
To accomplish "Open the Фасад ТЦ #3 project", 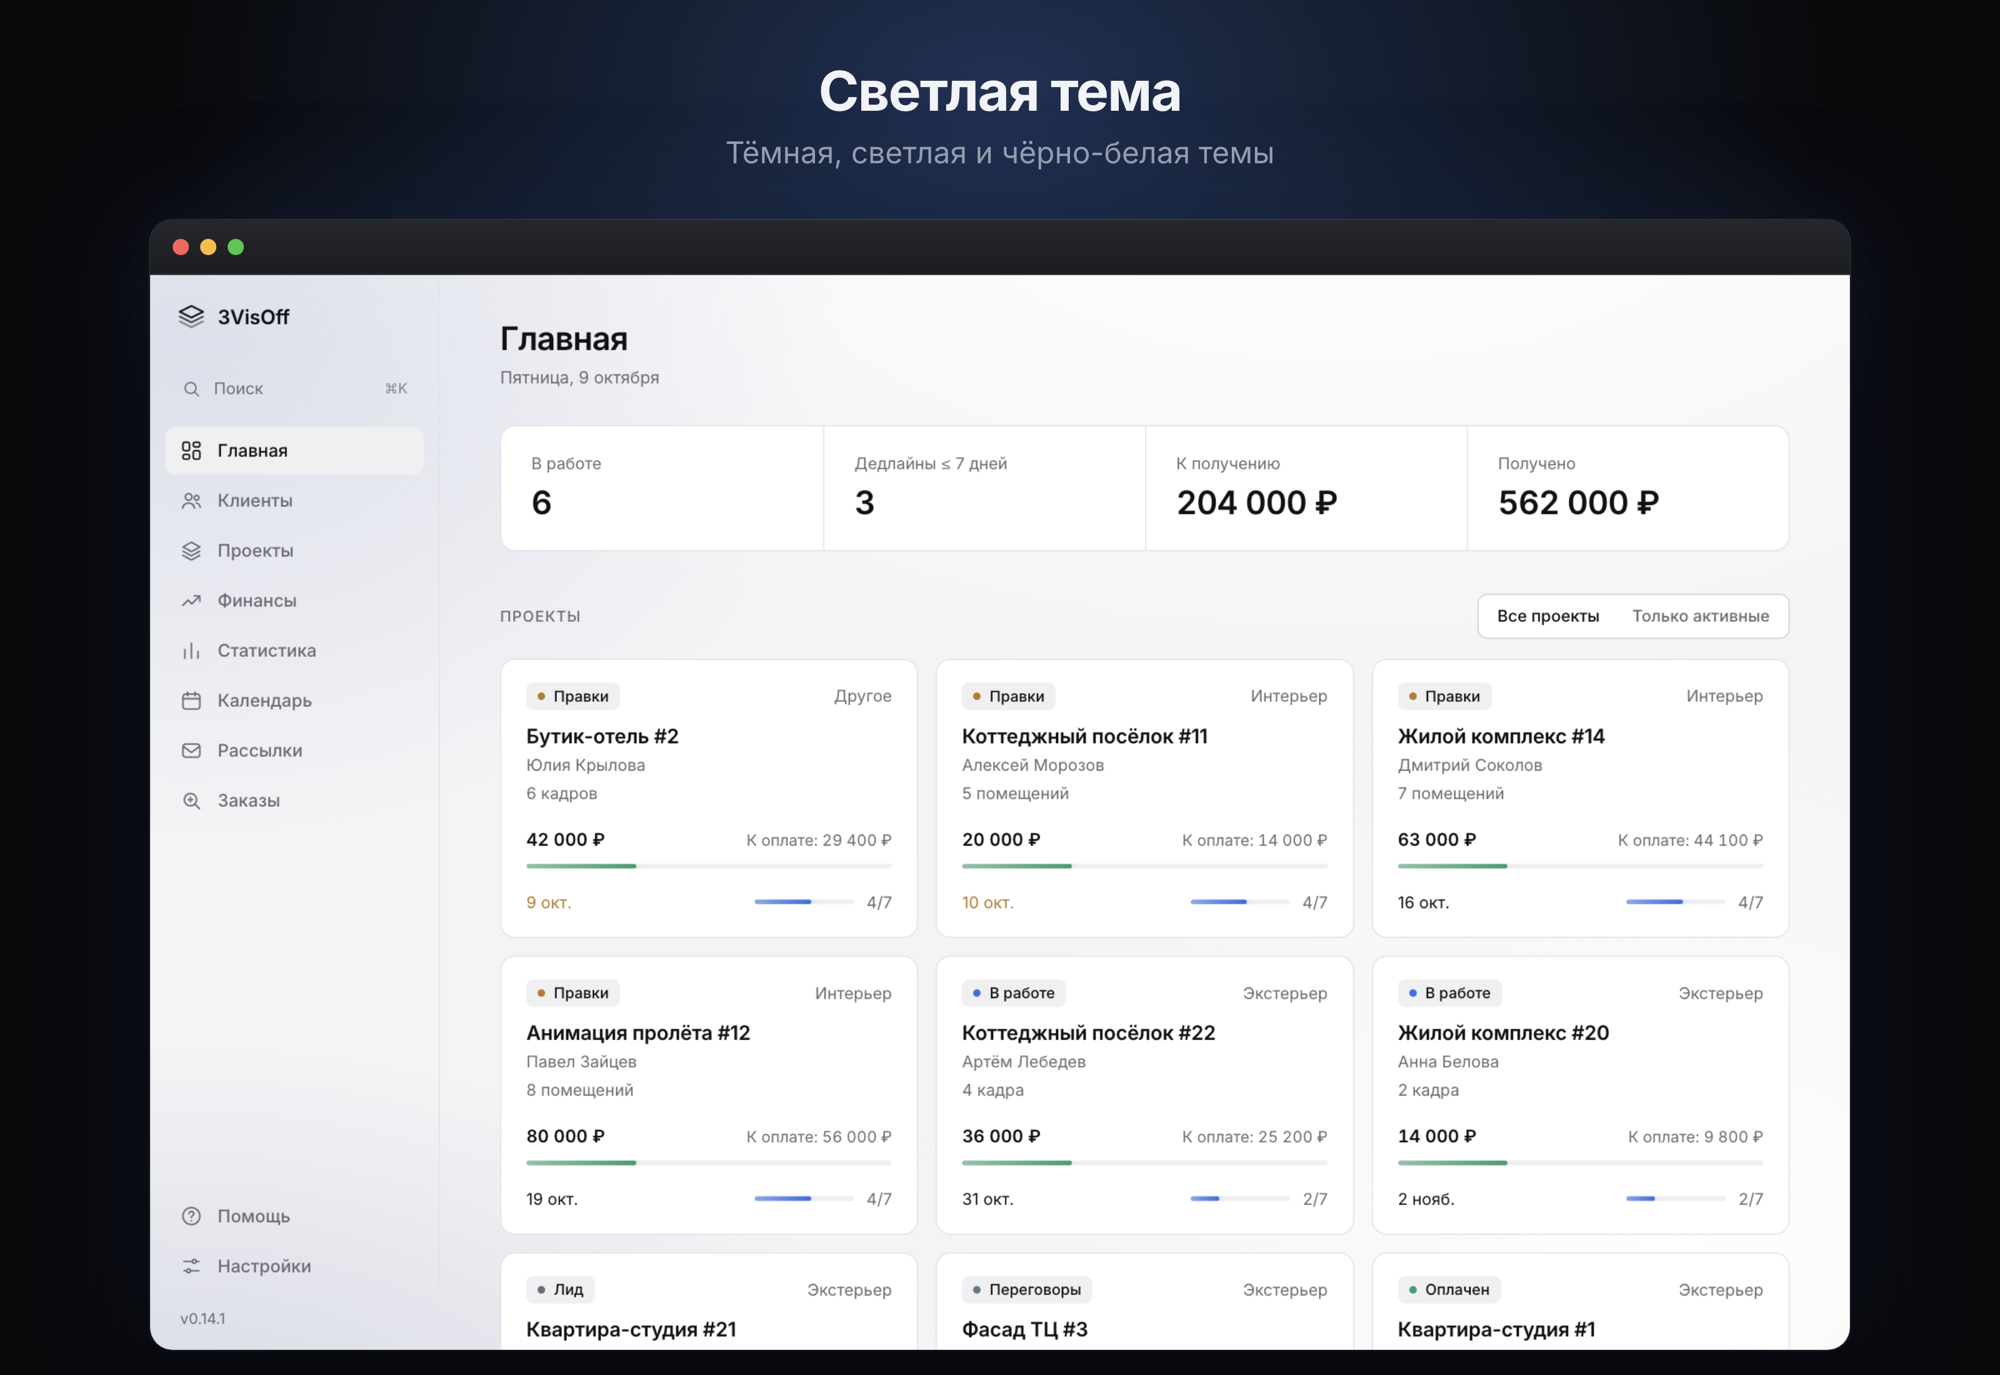I will 1144,1301.
